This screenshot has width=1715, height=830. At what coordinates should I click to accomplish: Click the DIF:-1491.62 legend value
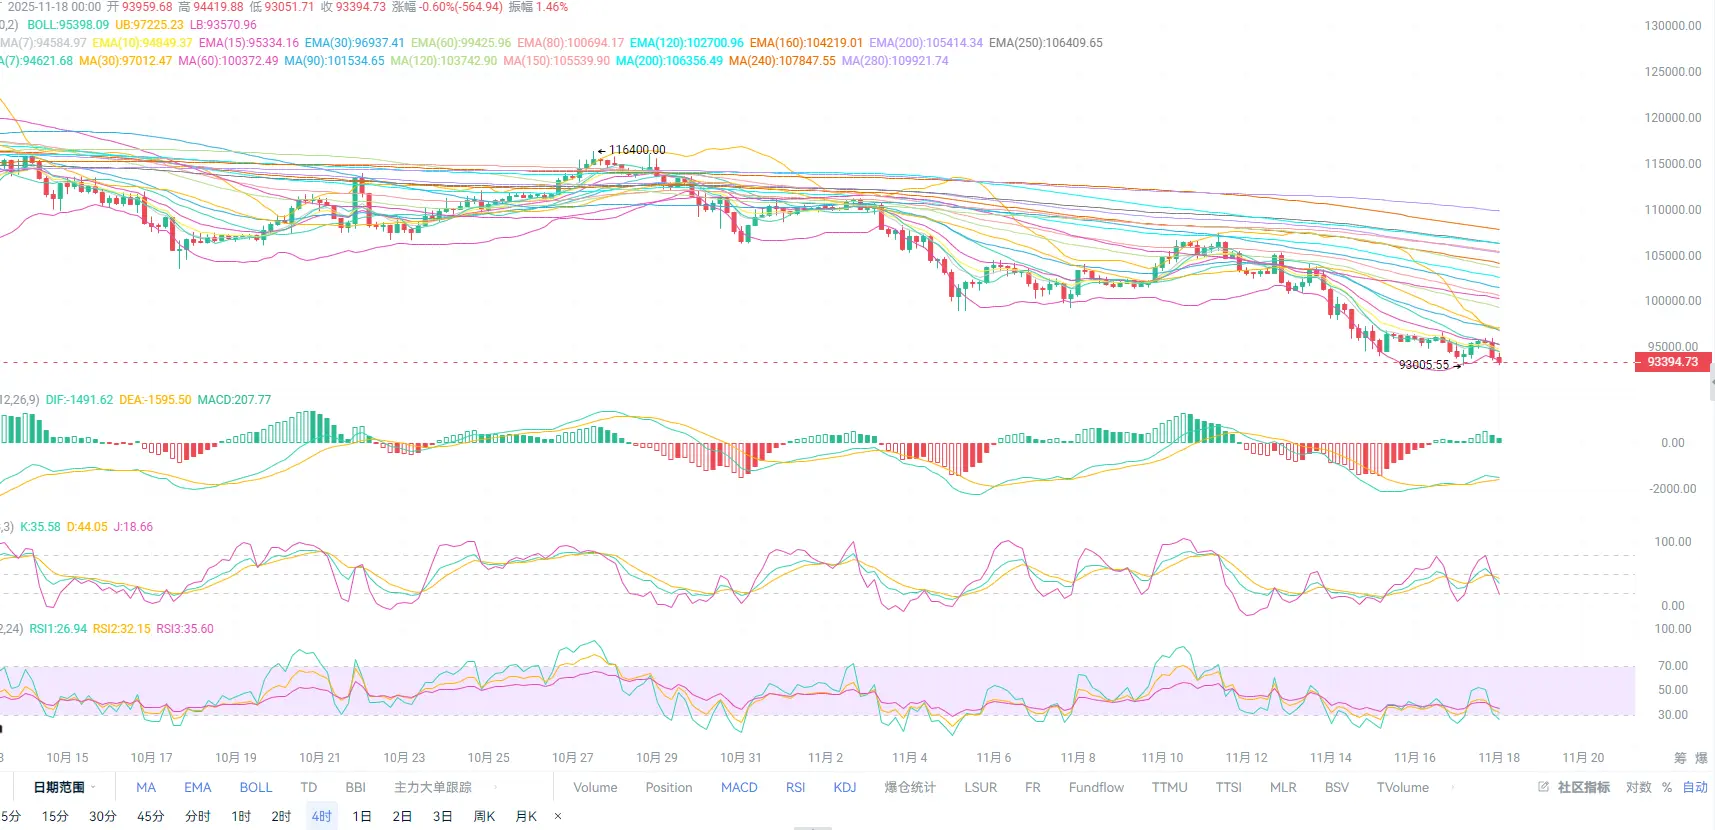point(79,400)
